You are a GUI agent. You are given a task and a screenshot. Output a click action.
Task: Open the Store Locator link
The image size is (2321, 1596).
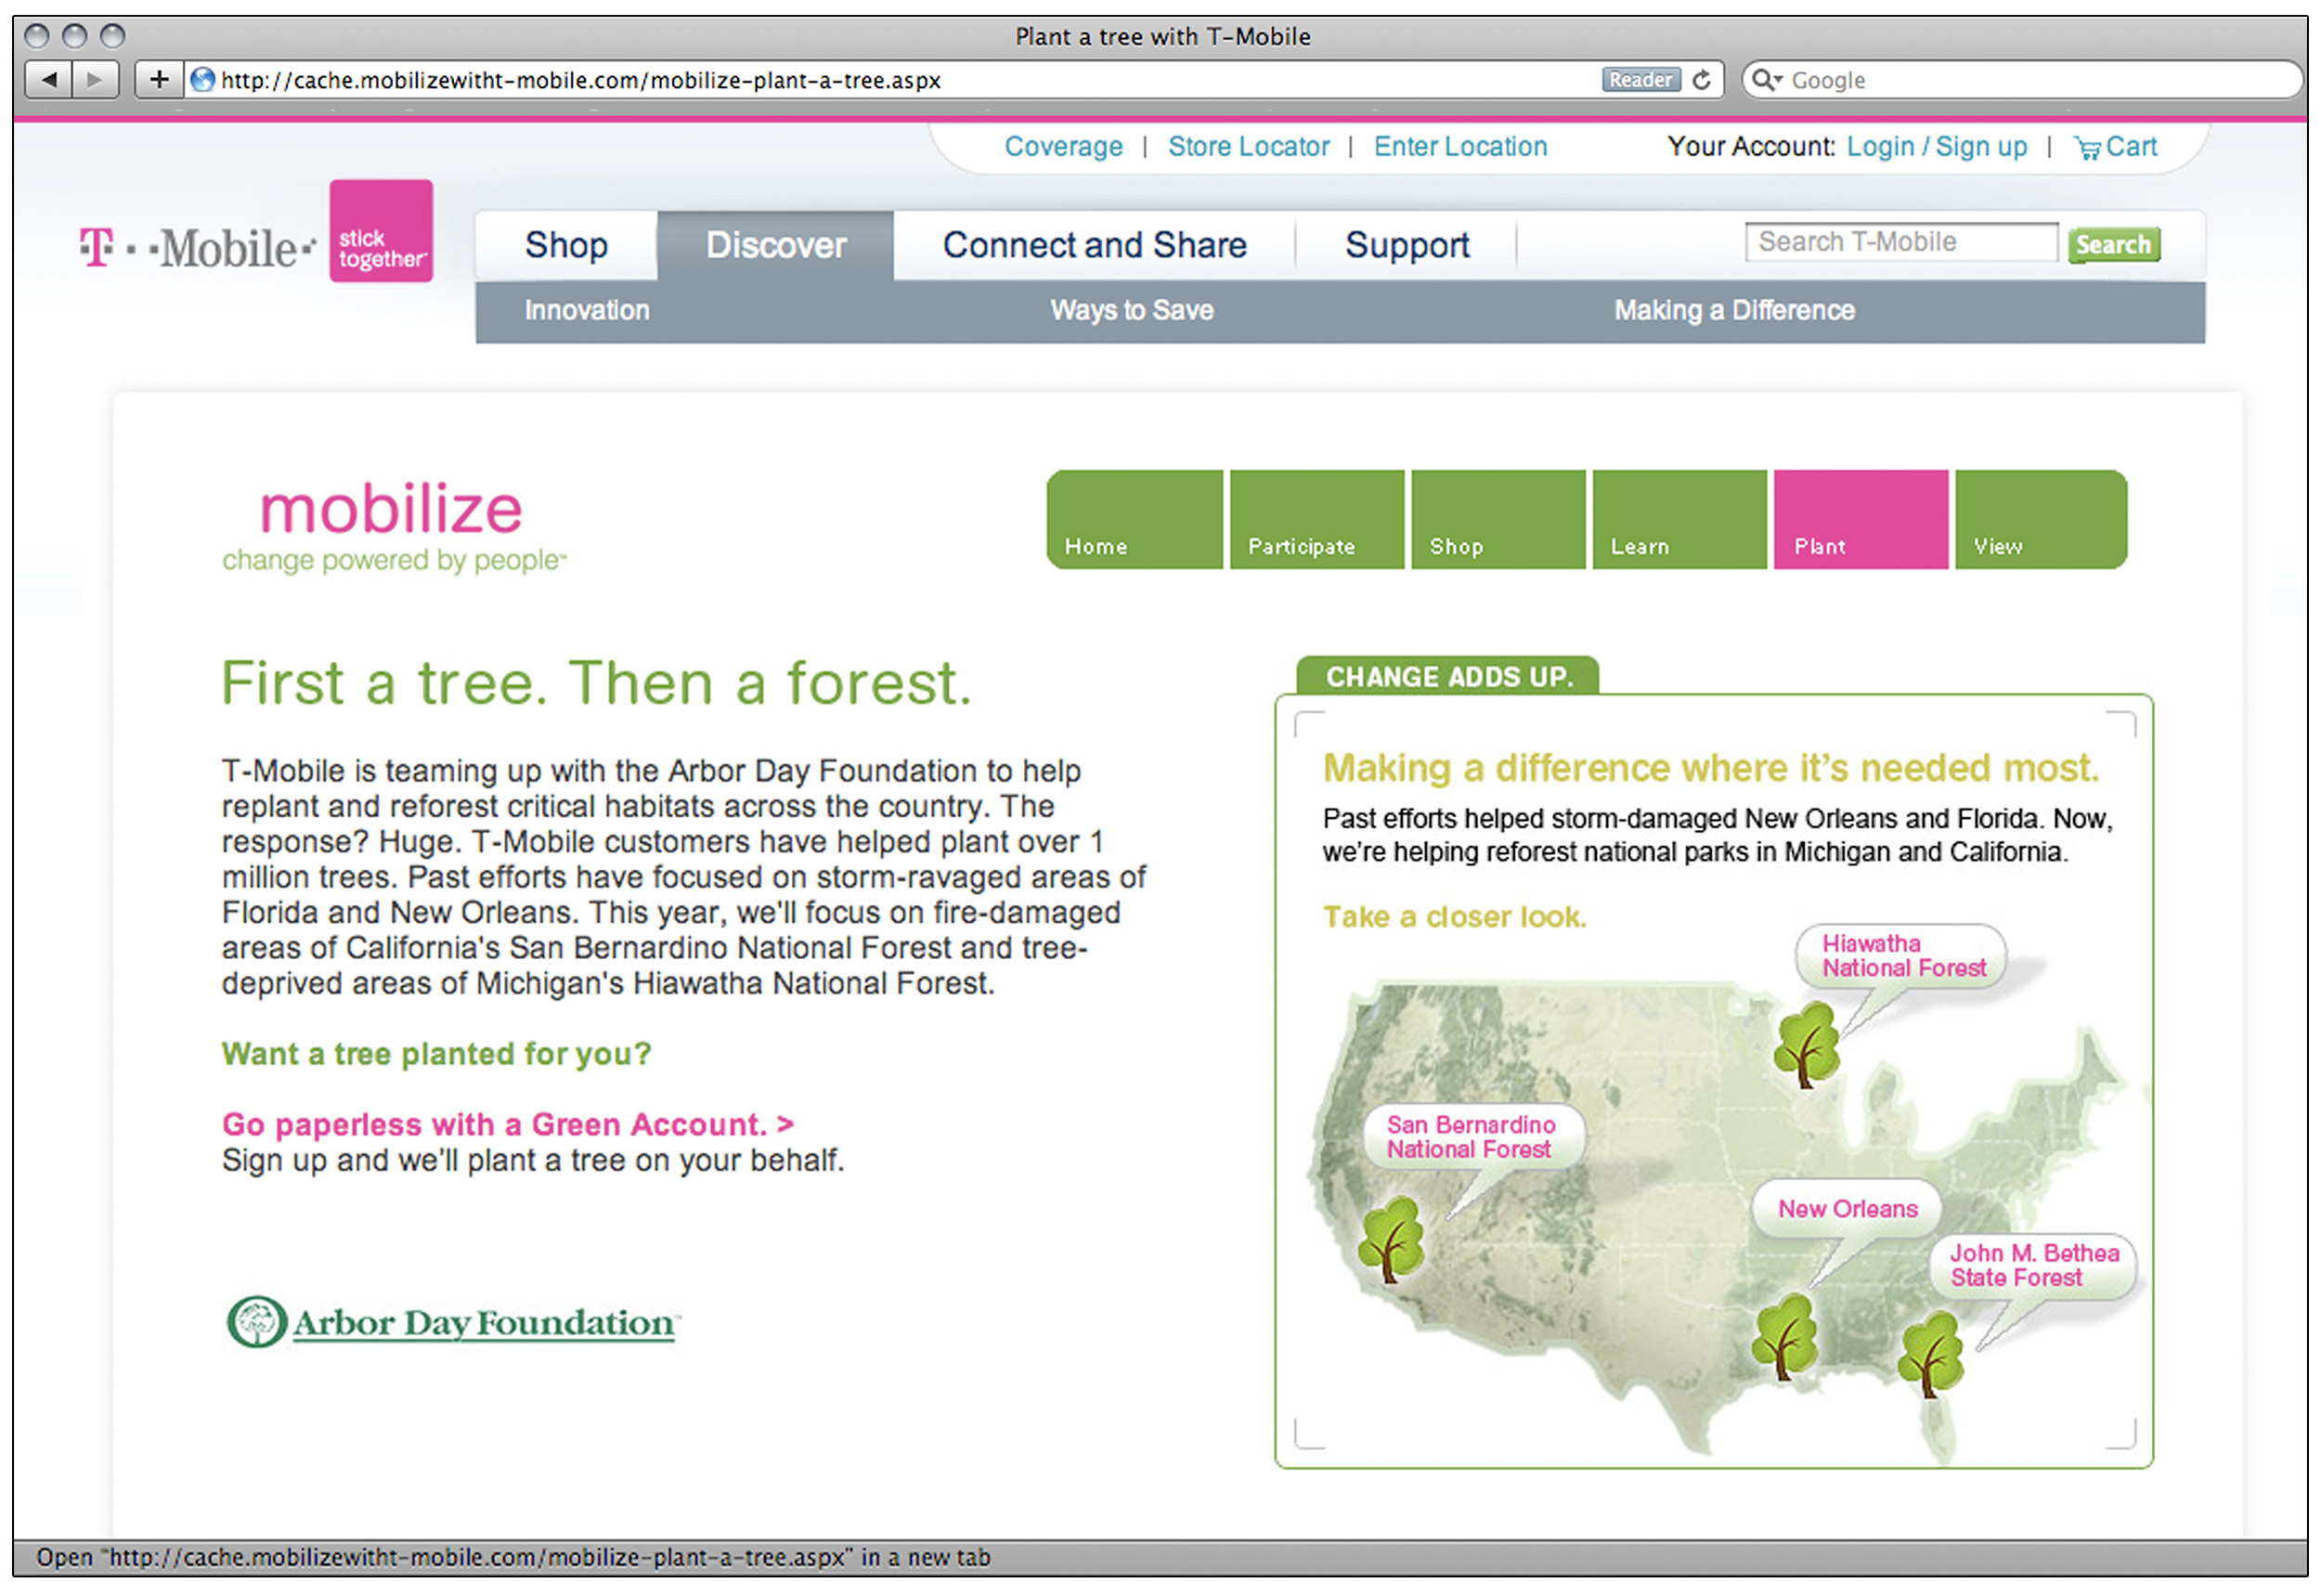(1248, 147)
